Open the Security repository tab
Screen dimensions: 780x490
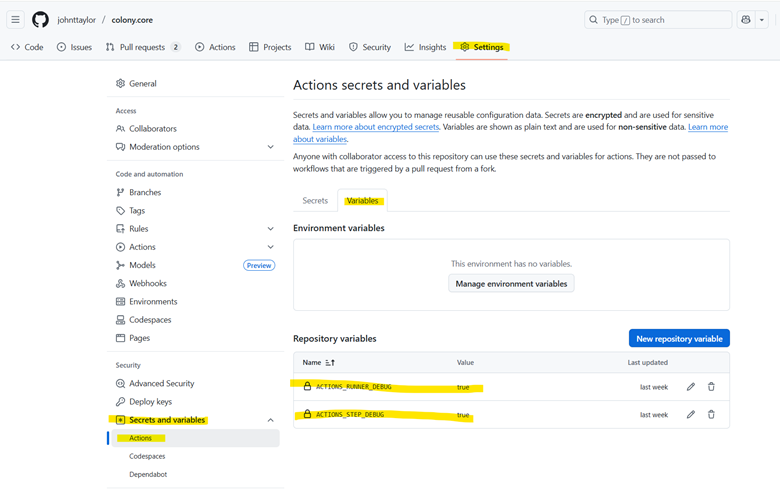coord(370,47)
